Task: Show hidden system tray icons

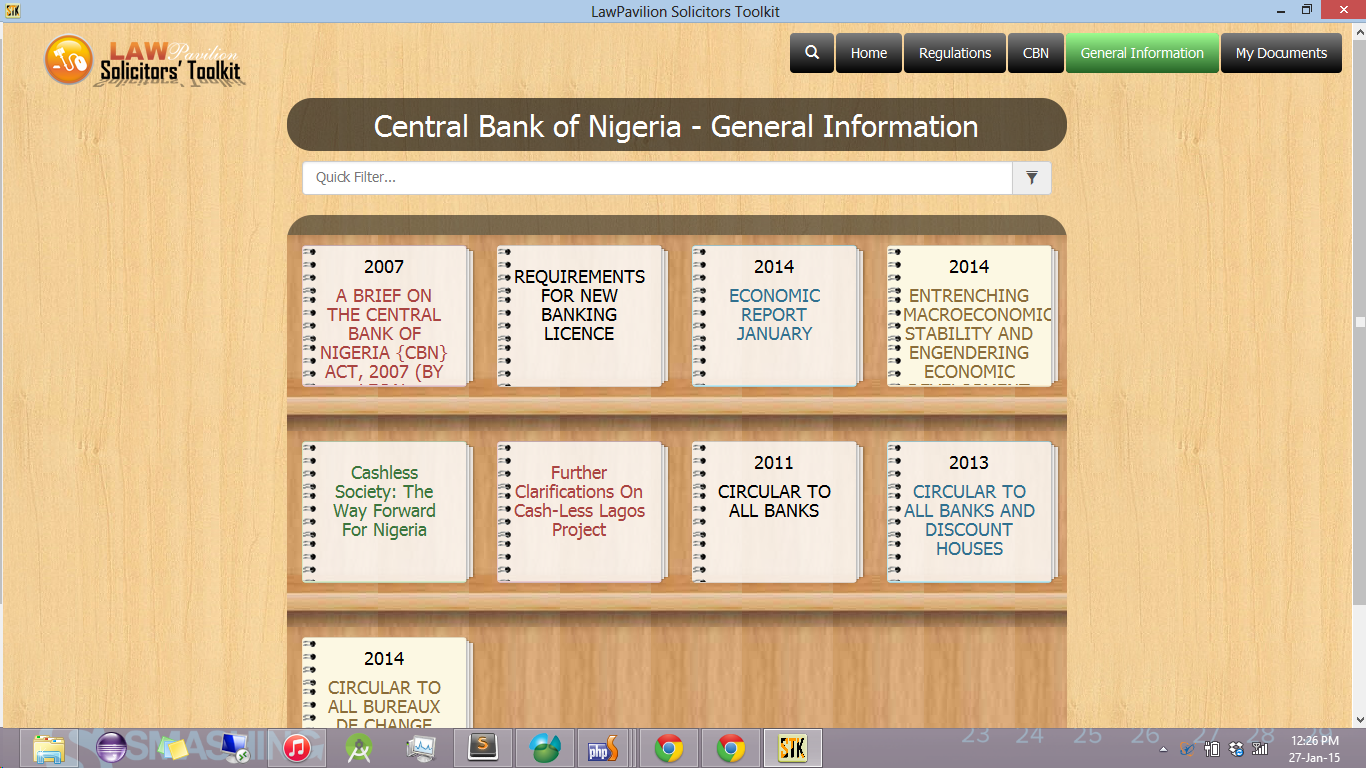Action: (x=1162, y=749)
